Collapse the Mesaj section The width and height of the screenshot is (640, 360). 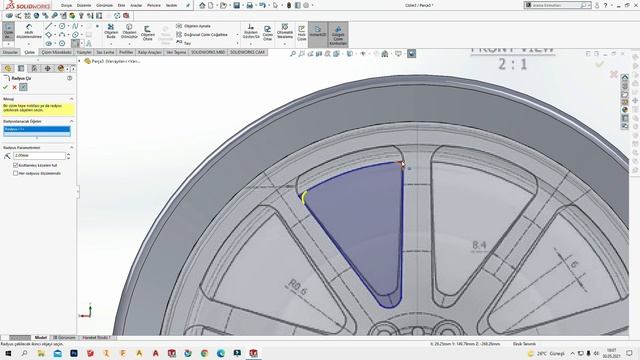coord(72,99)
